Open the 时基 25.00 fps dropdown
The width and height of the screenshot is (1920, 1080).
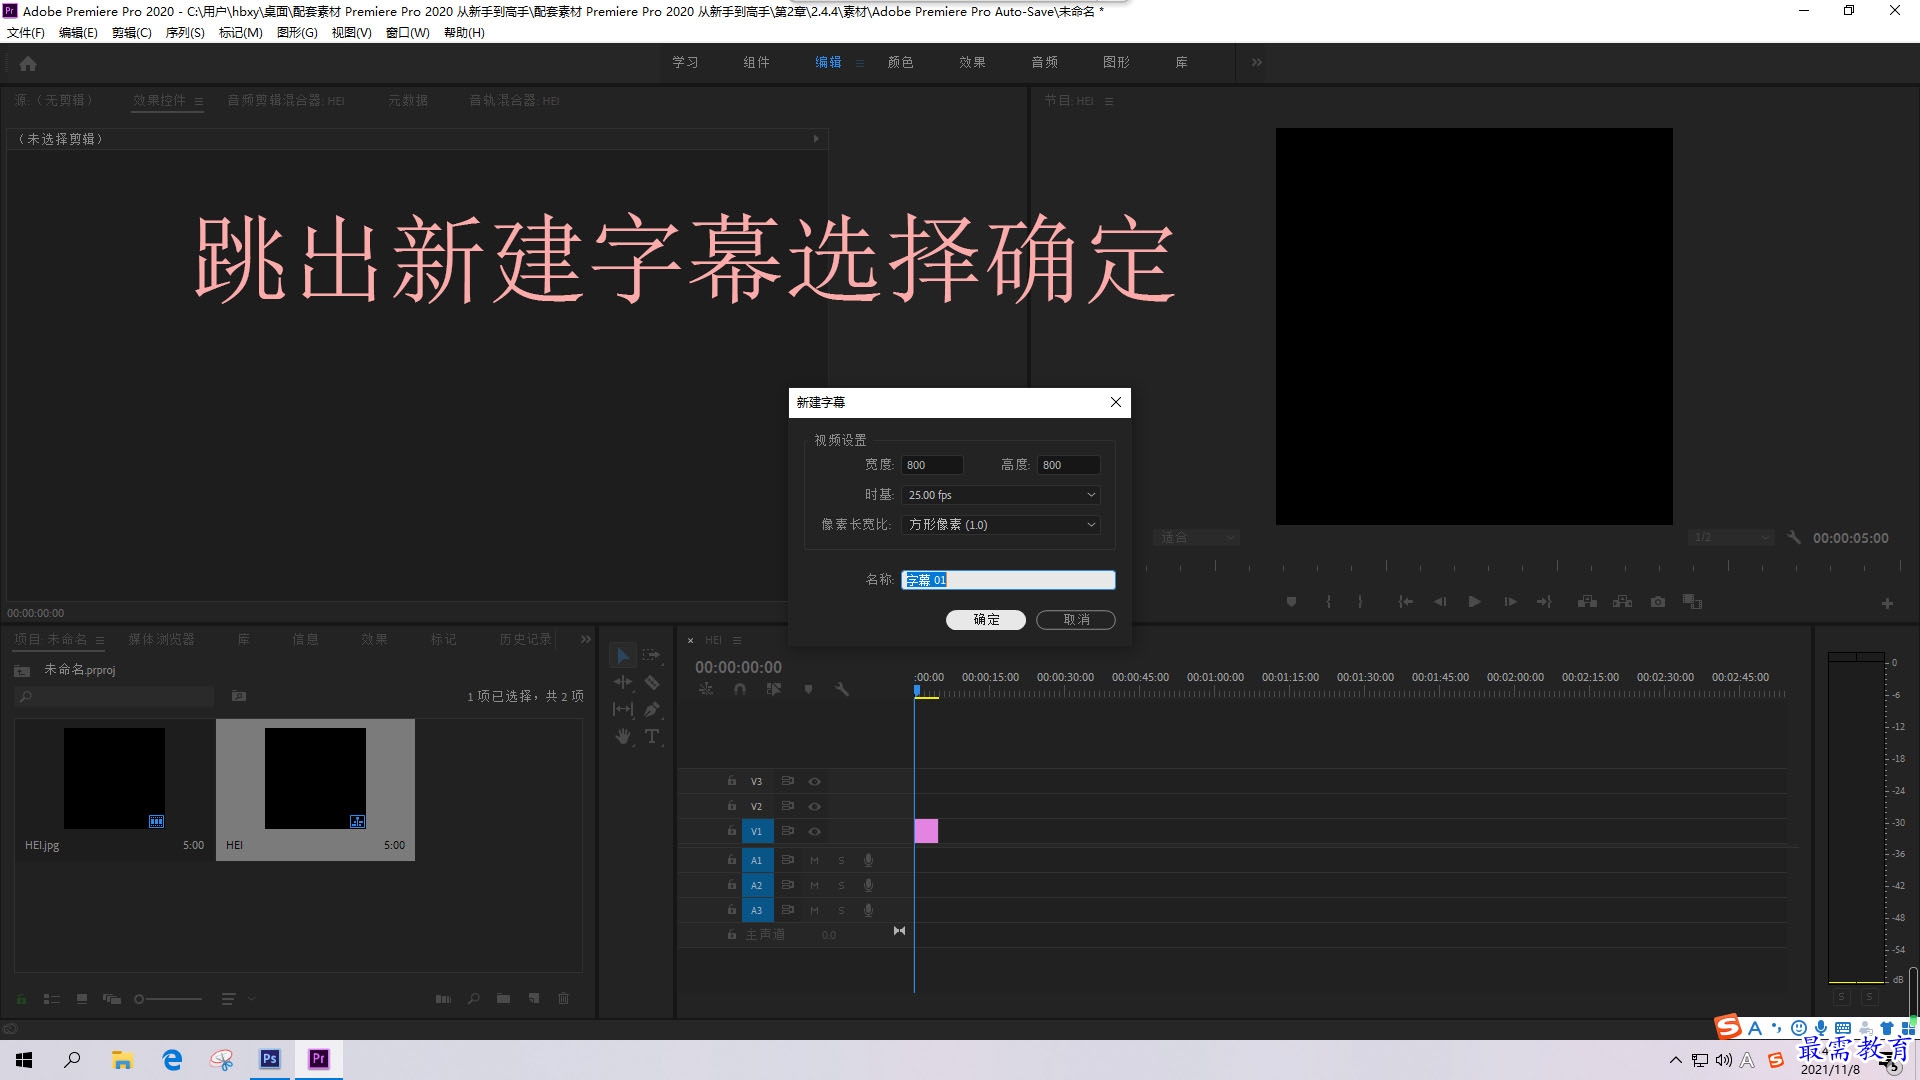[x=1001, y=495]
